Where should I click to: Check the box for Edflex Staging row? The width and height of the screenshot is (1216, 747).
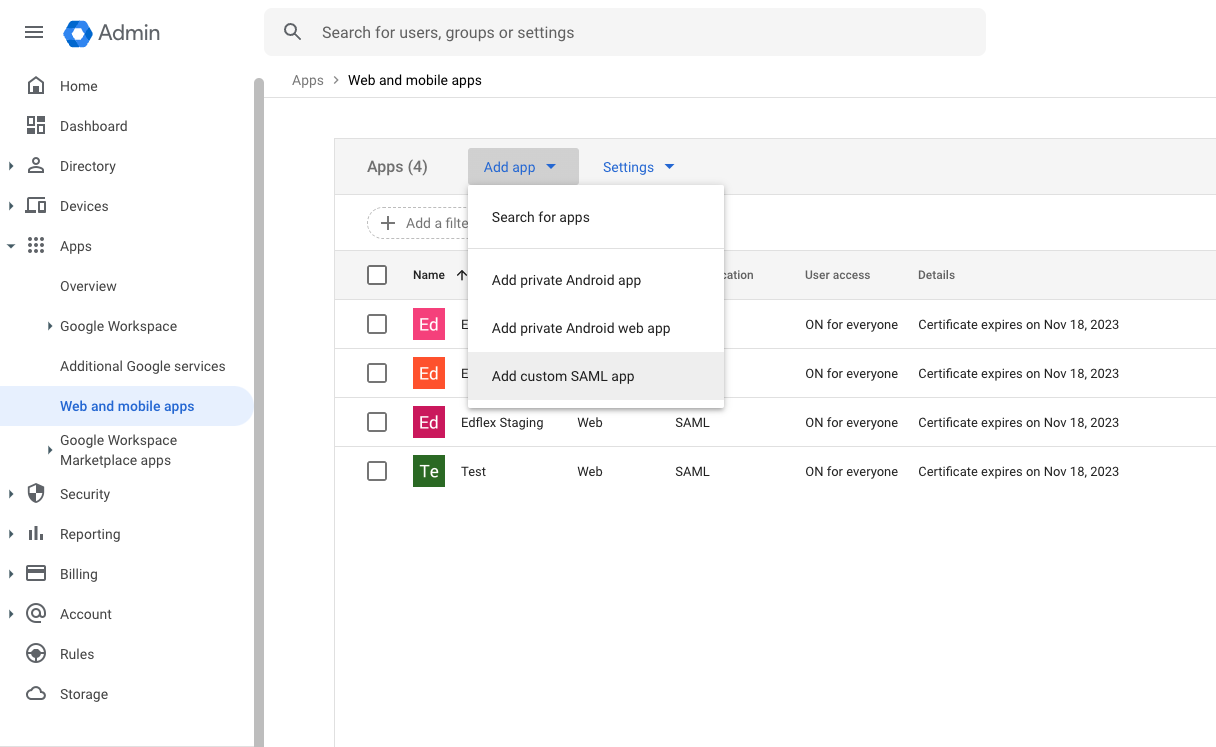[x=377, y=422]
